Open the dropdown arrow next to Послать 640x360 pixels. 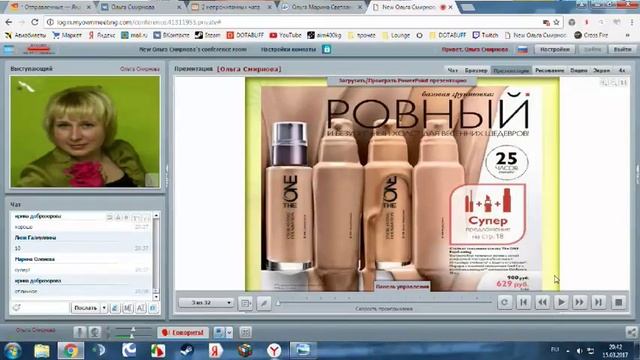click(104, 308)
